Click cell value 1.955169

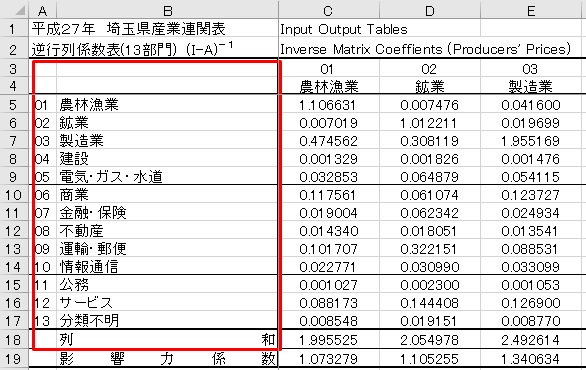click(531, 141)
